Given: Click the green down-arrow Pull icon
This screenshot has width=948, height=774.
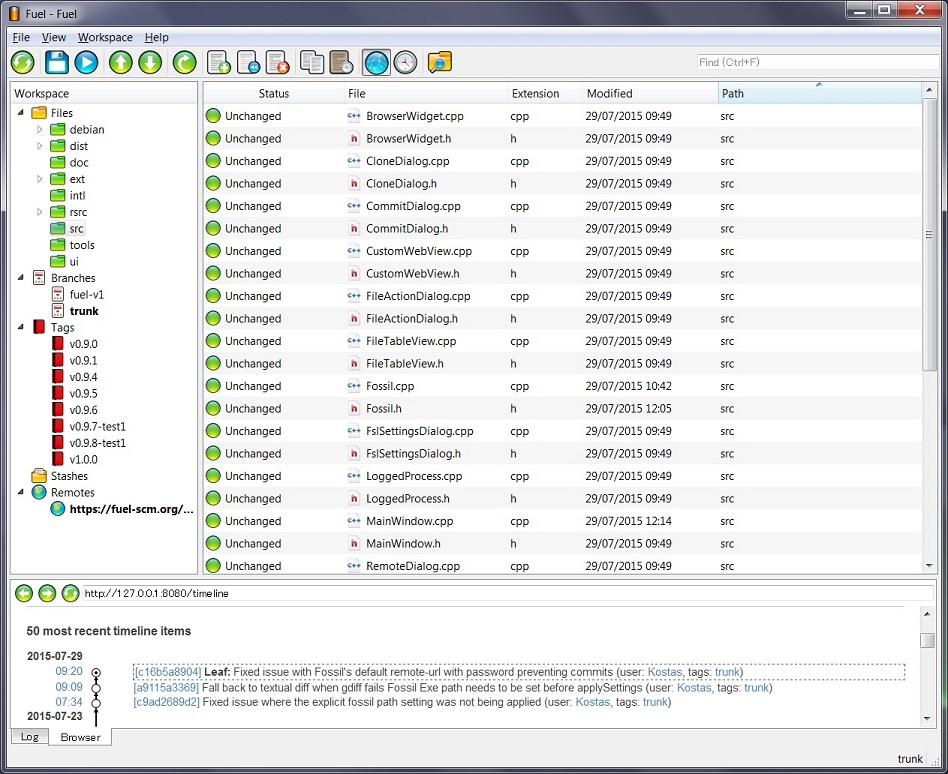Looking at the screenshot, I should click(x=150, y=62).
